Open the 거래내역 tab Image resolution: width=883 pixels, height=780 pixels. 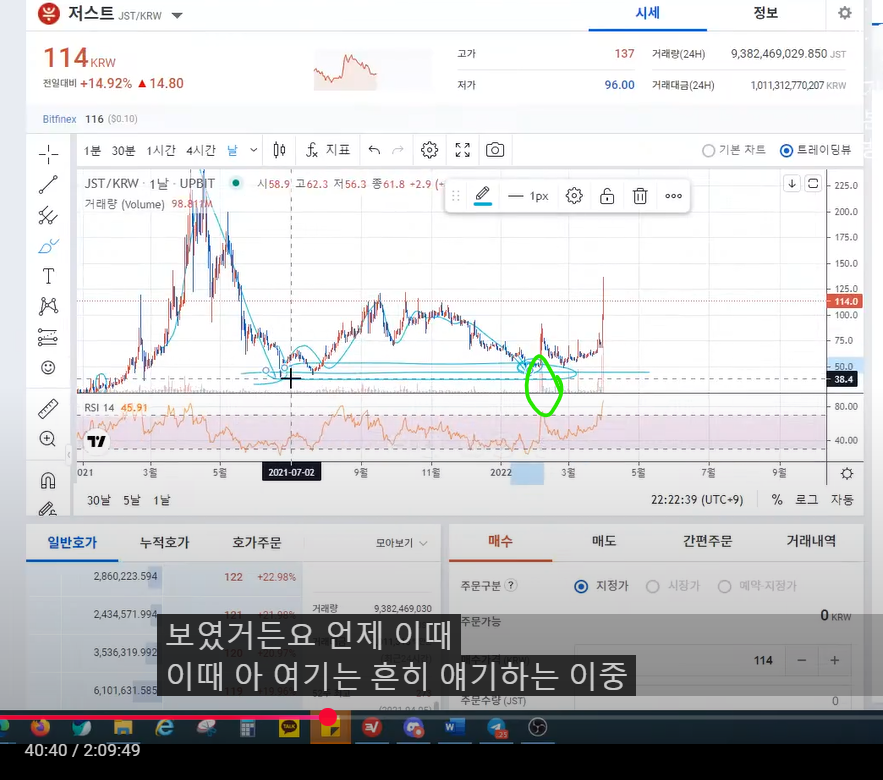coord(811,542)
